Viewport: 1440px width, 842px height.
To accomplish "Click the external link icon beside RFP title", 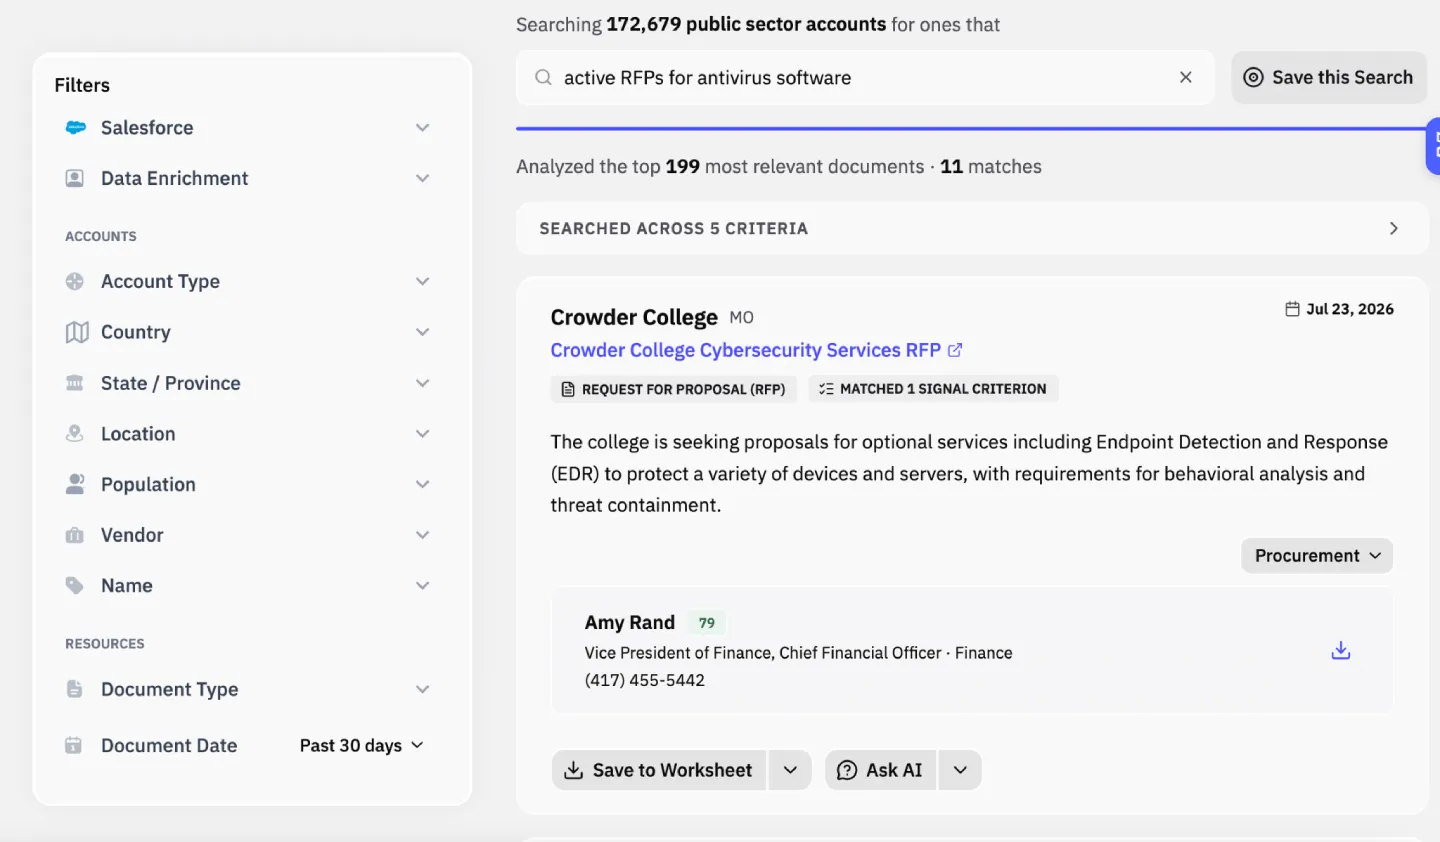I will (955, 350).
